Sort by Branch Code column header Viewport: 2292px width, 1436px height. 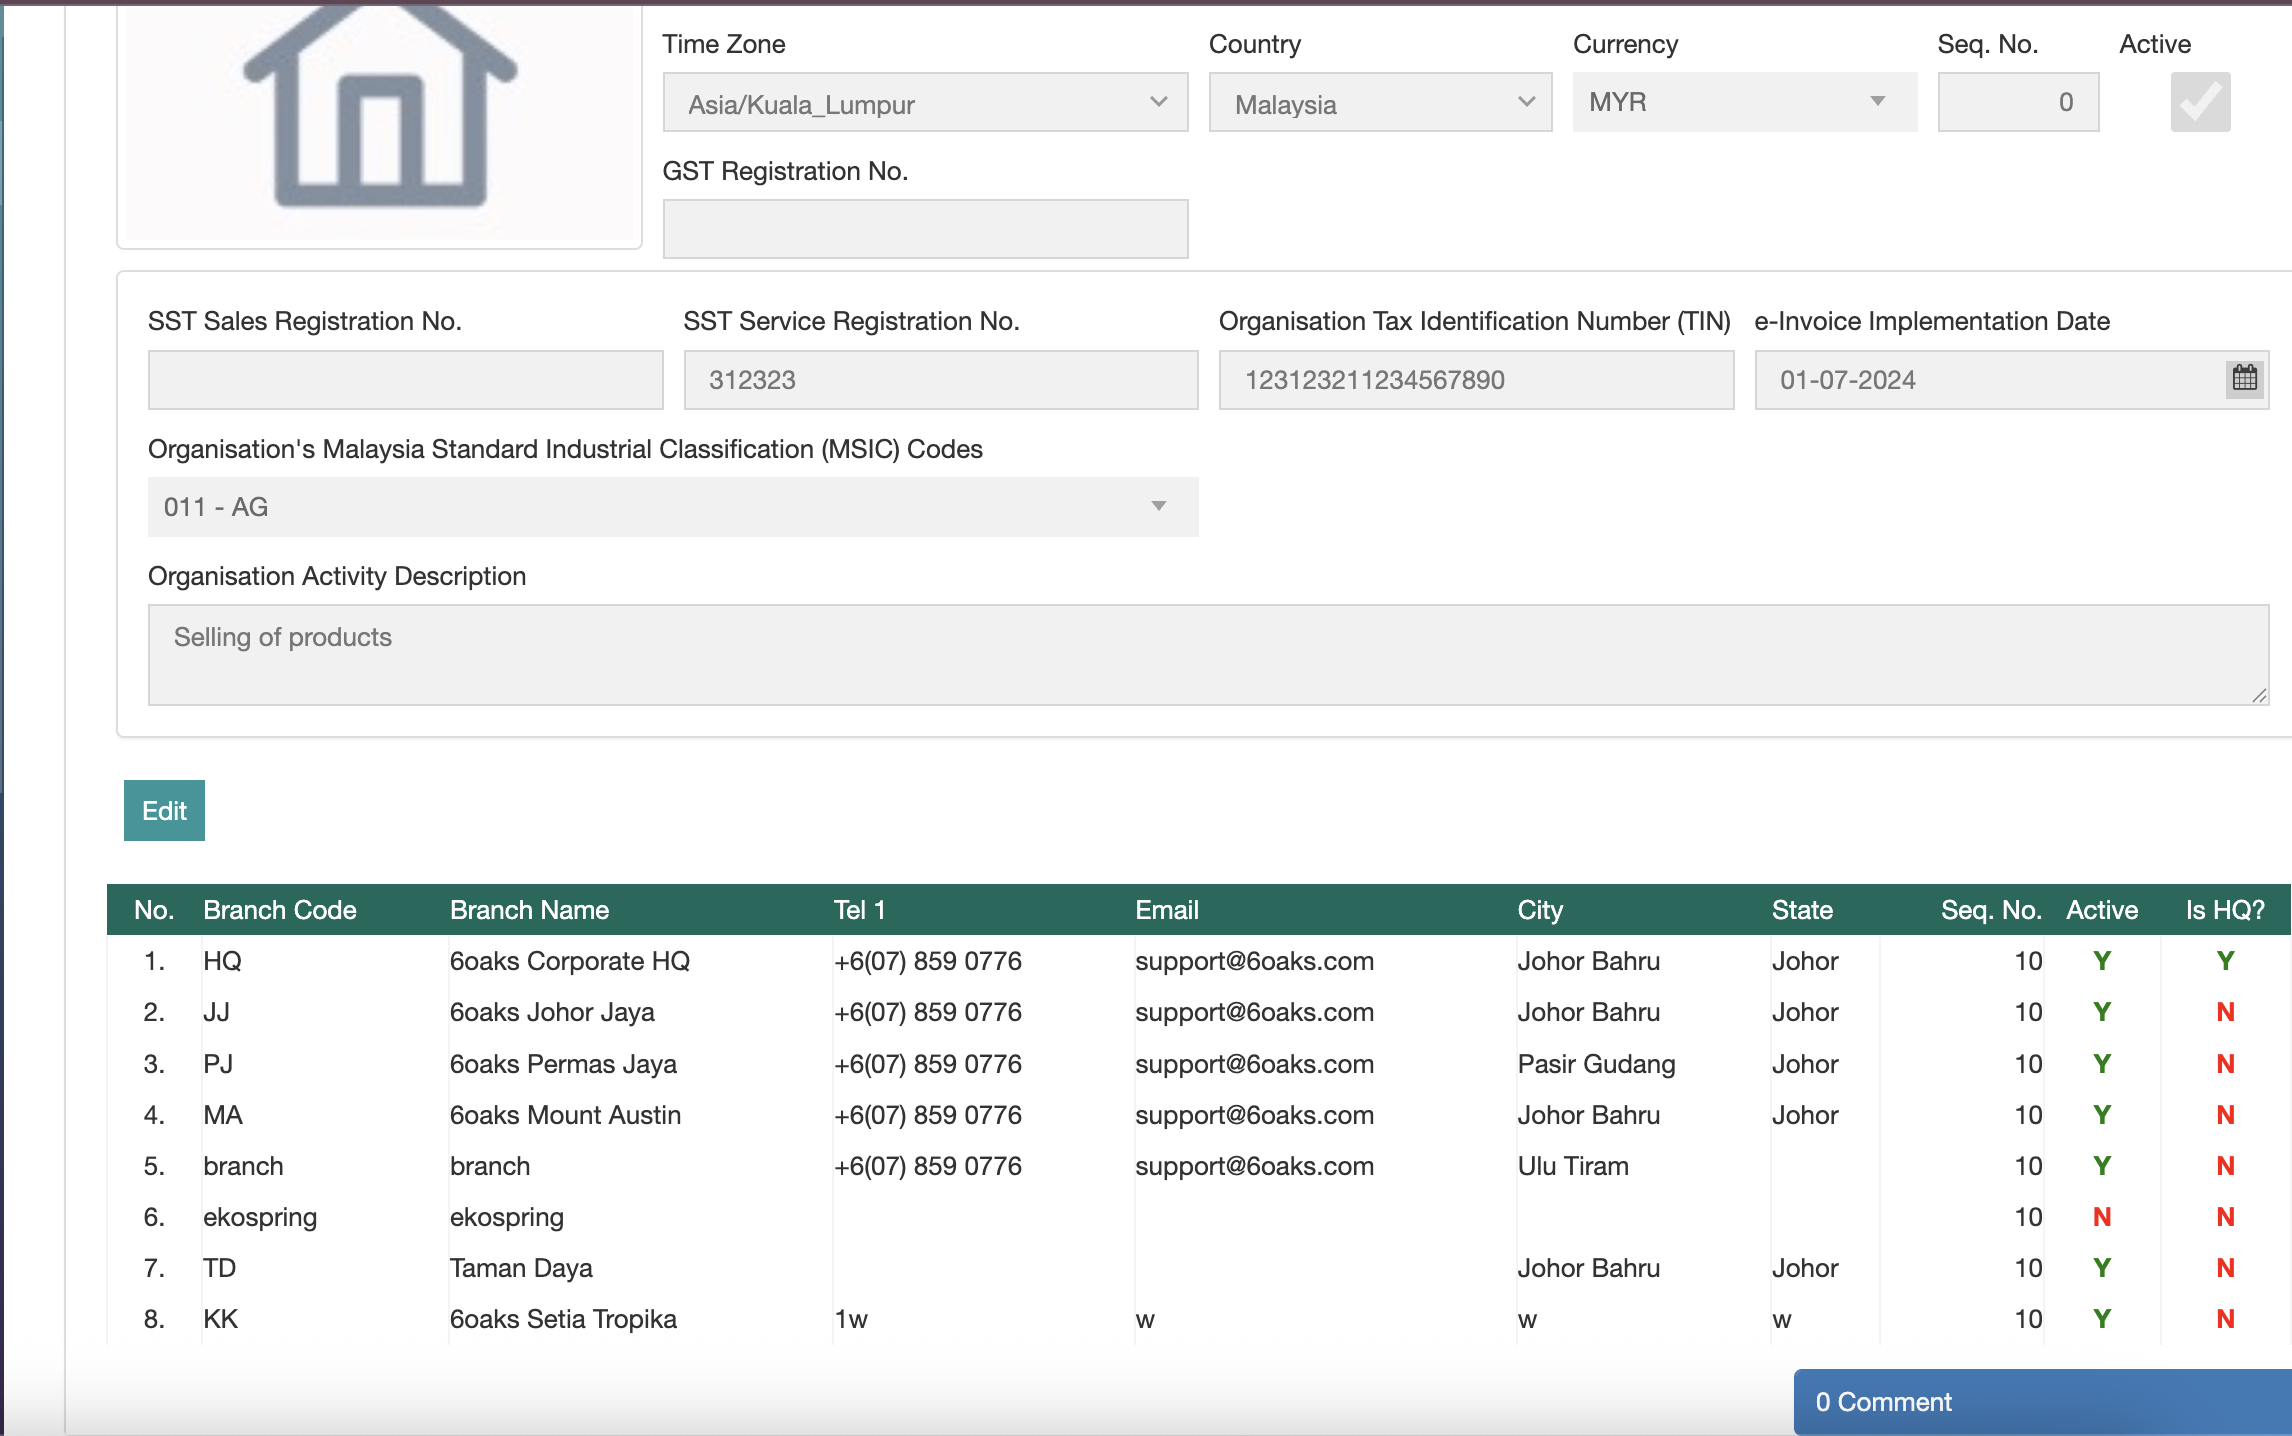coord(280,910)
